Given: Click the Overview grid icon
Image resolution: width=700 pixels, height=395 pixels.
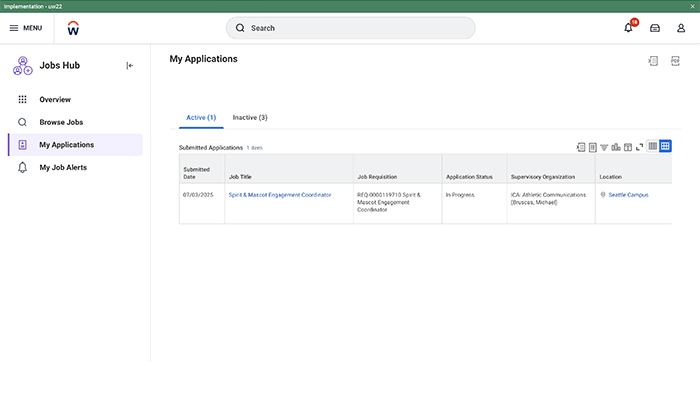Looking at the screenshot, I should pos(22,100).
